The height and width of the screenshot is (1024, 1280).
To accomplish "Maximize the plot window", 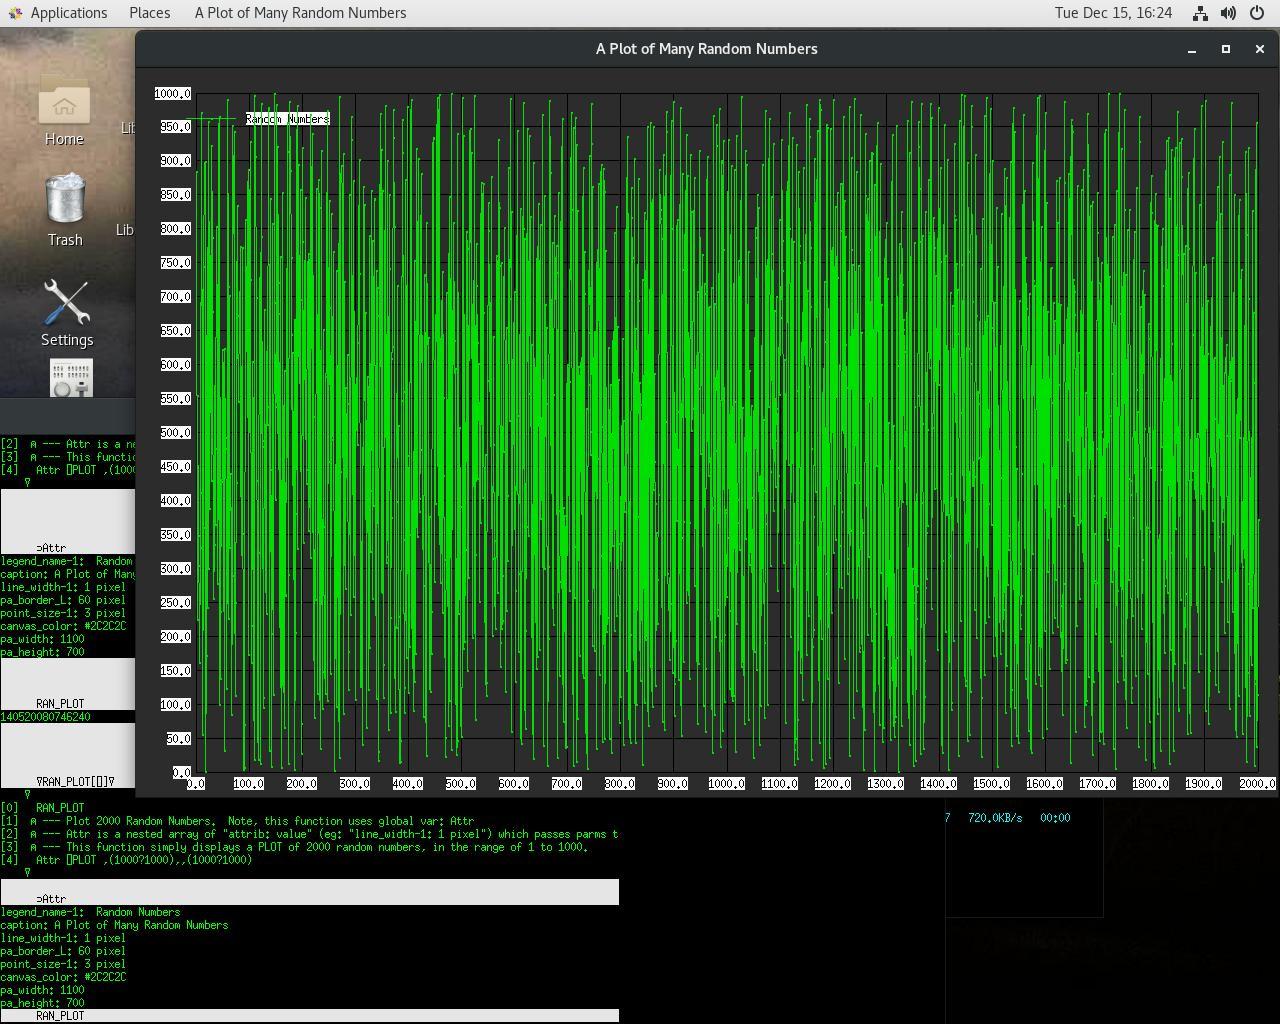I will coord(1226,49).
